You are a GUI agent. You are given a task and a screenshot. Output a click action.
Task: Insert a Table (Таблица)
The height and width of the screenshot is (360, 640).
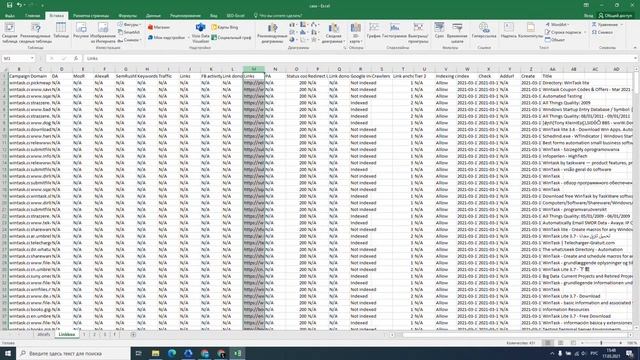pyautogui.click(x=61, y=31)
